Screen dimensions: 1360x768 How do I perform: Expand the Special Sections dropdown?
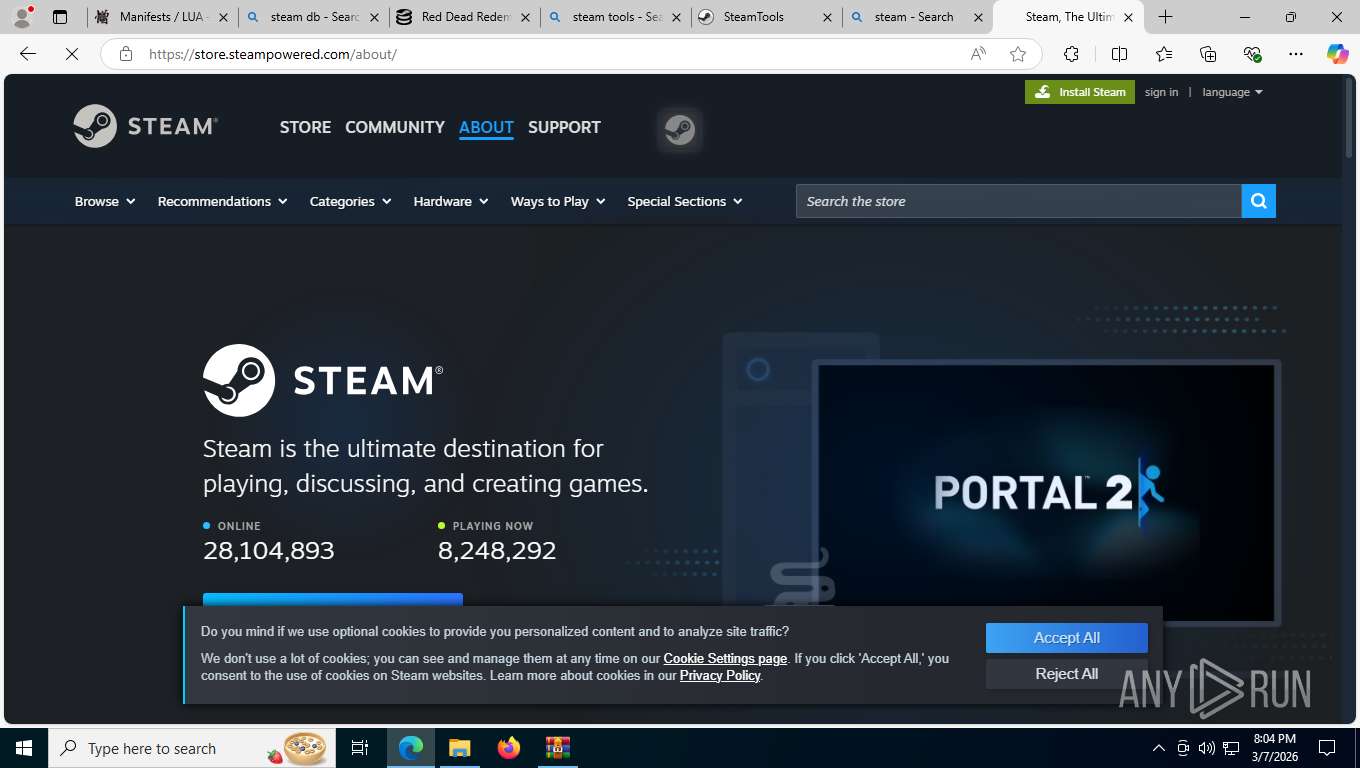pos(685,201)
